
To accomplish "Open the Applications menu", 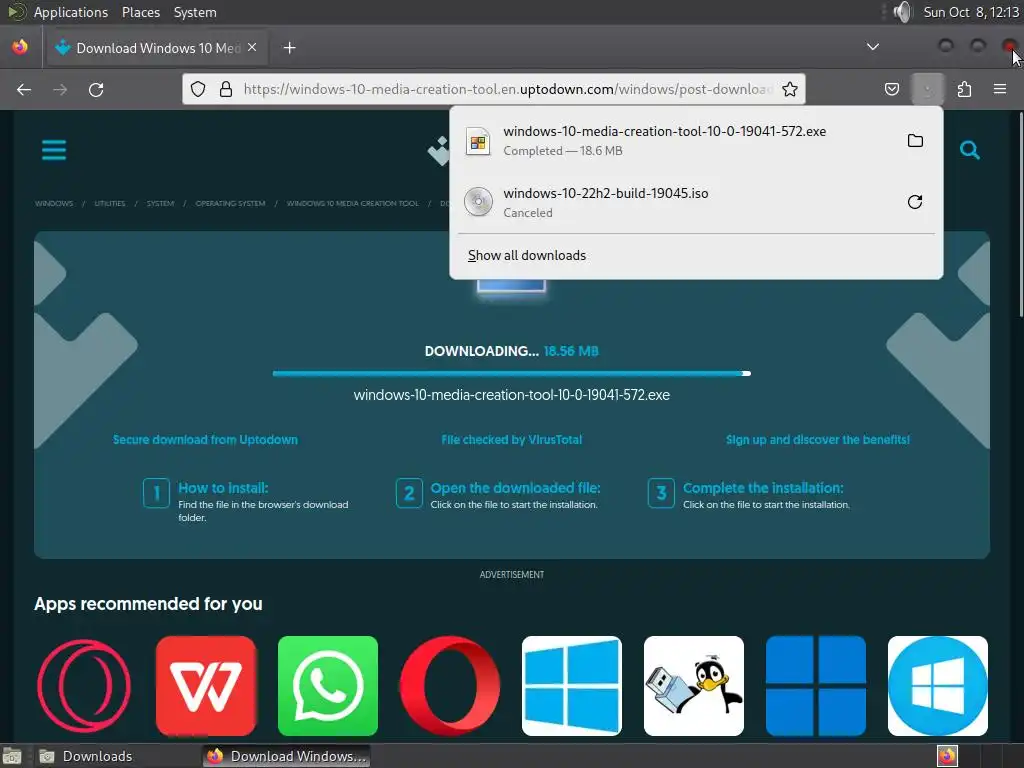I will [x=71, y=12].
